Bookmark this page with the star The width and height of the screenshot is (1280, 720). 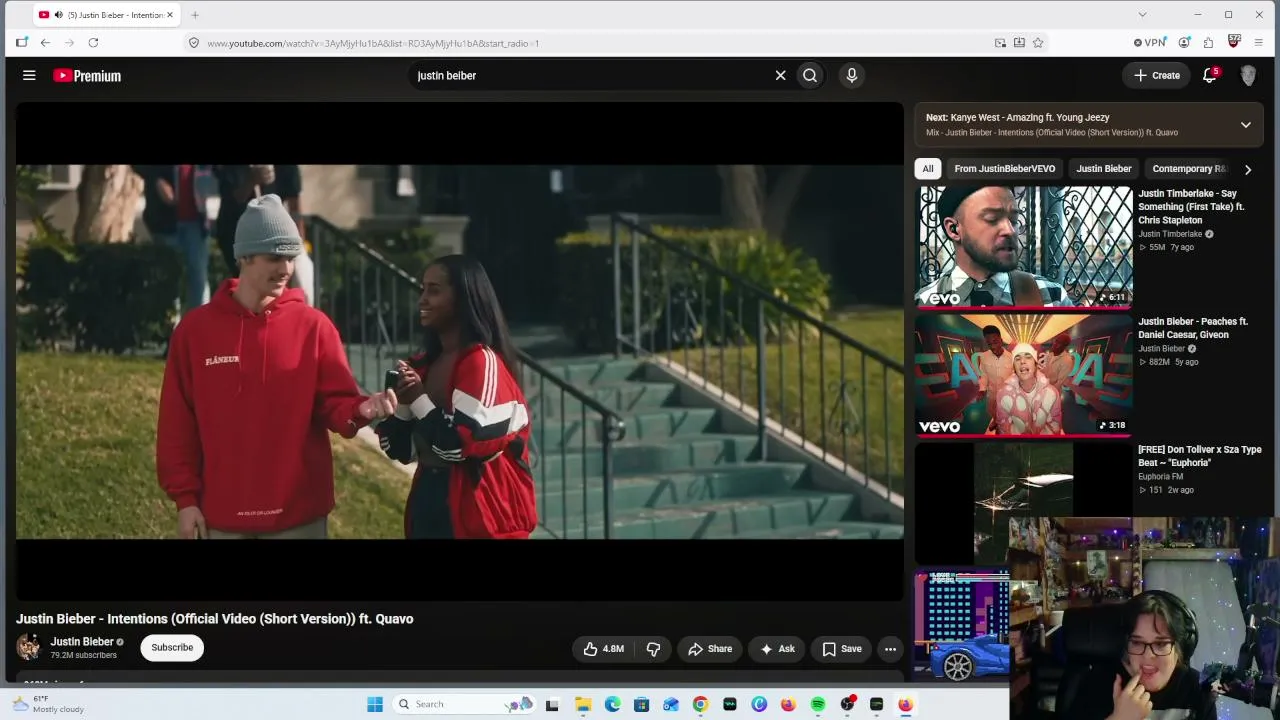pyautogui.click(x=1038, y=43)
